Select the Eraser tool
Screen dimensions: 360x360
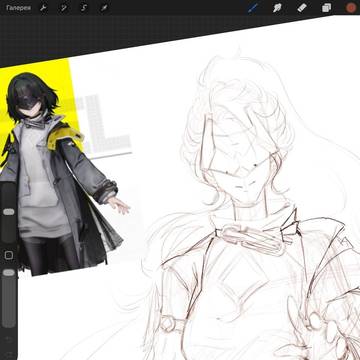pos(302,8)
